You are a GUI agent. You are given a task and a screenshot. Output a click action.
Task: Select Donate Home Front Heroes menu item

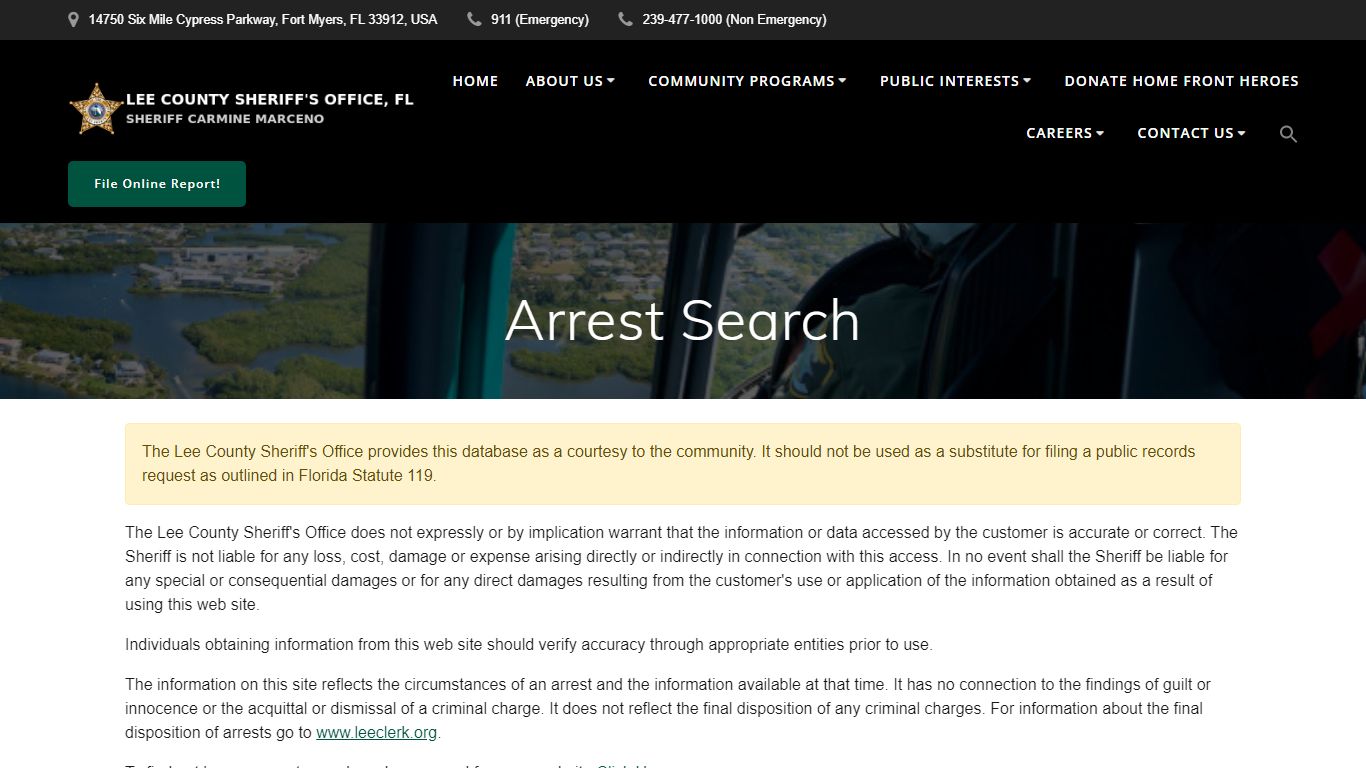point(1181,81)
